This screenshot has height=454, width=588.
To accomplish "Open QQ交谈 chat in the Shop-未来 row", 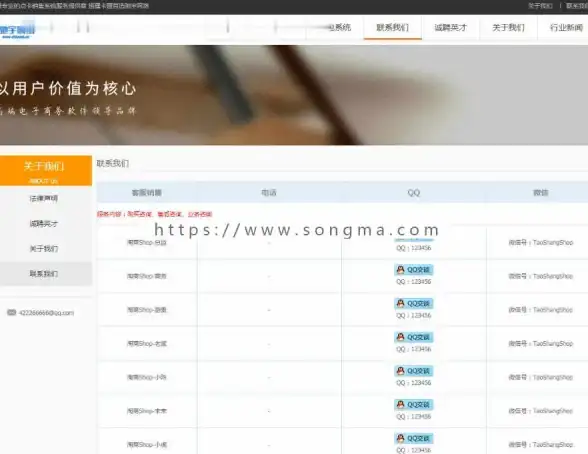I will pyautogui.click(x=414, y=405).
